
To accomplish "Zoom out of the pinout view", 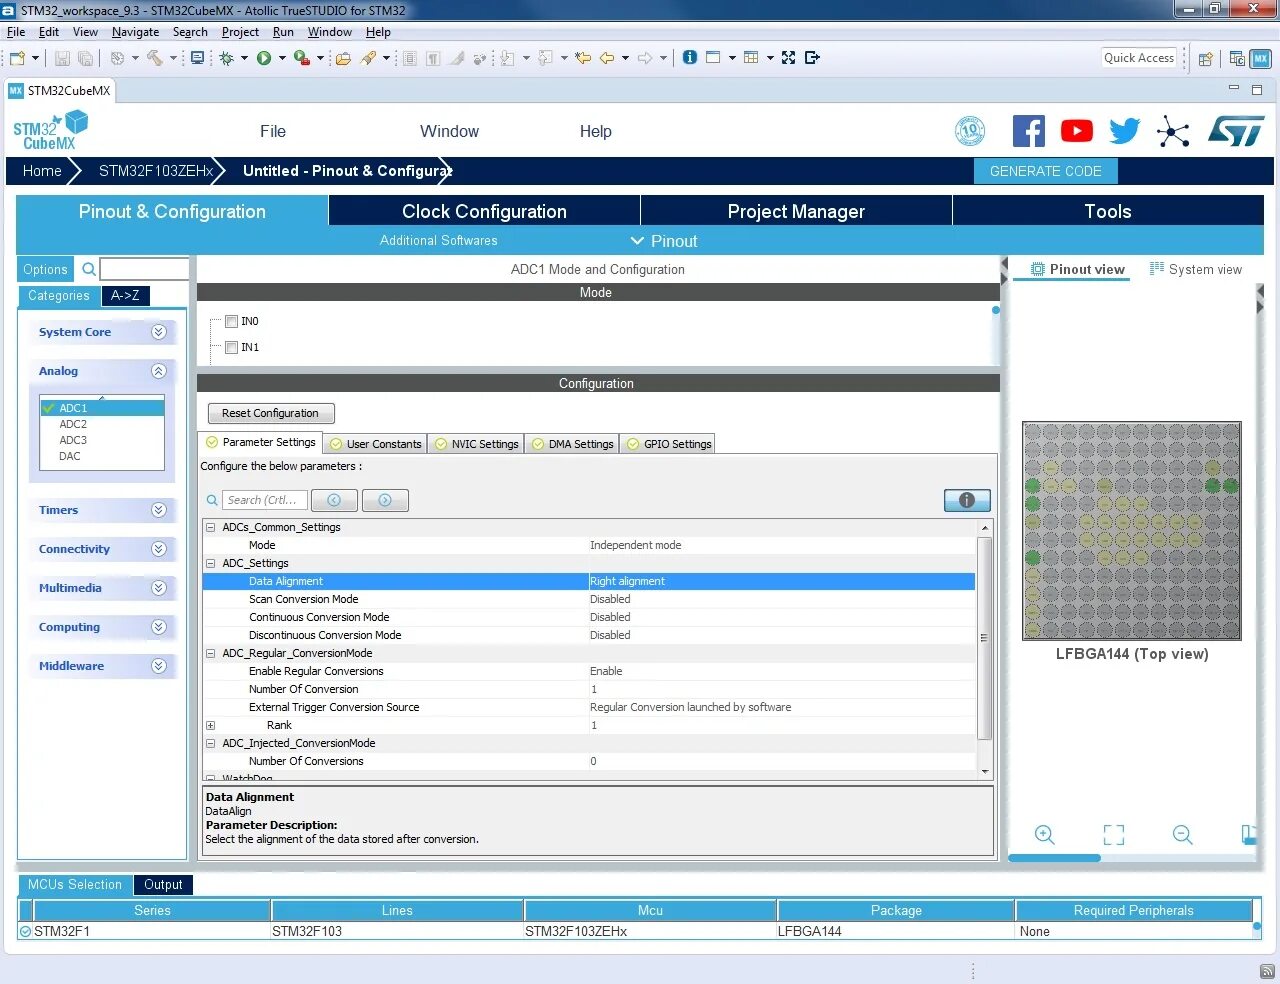I will (1183, 835).
